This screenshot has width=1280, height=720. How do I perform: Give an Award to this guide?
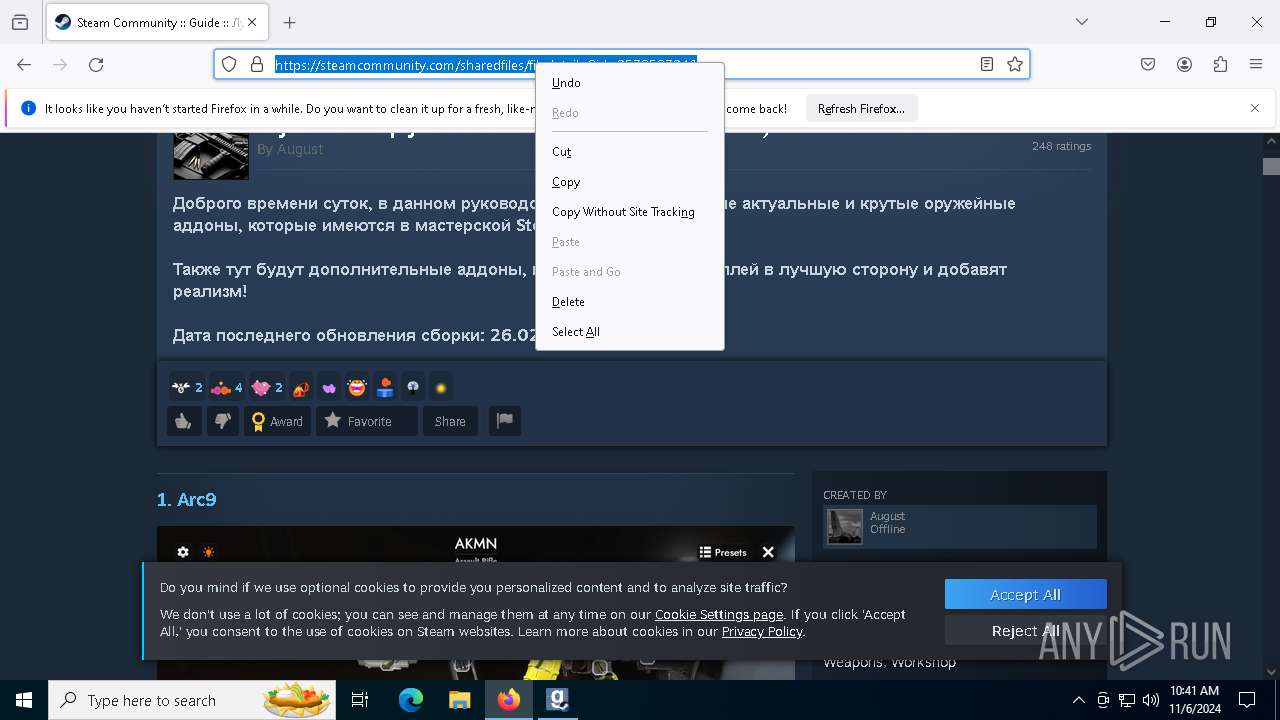[277, 421]
